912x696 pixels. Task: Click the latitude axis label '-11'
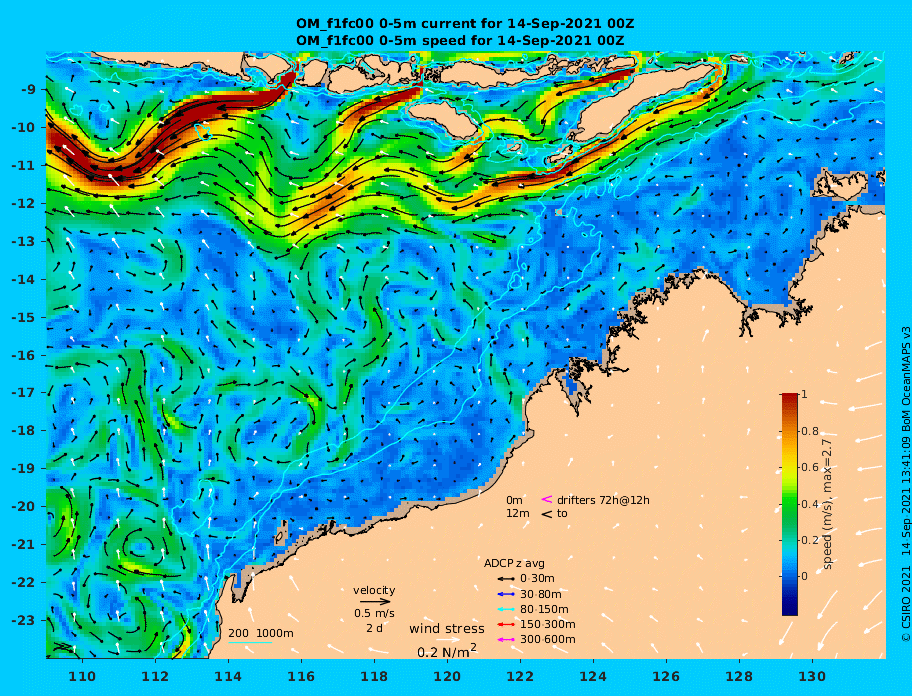[24, 166]
